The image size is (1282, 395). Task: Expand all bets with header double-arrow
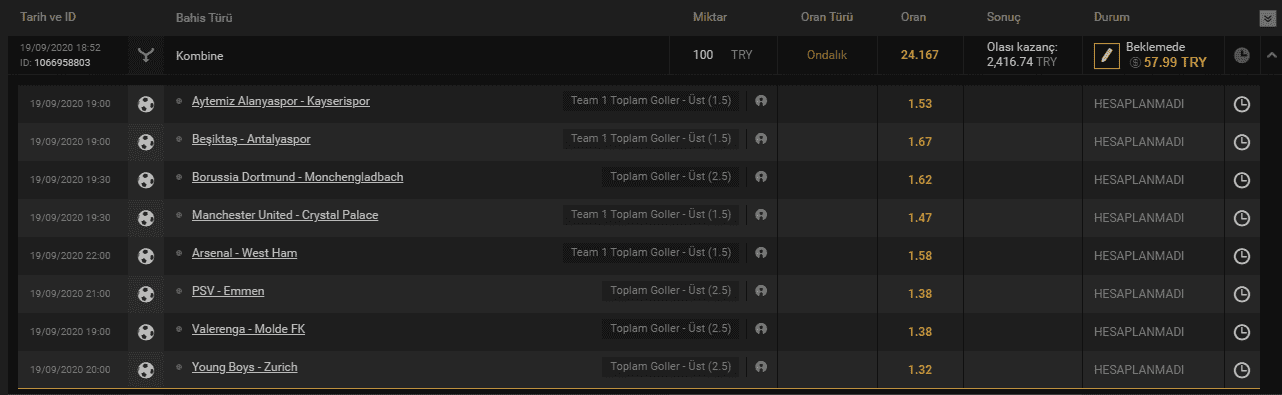[x=1267, y=17]
